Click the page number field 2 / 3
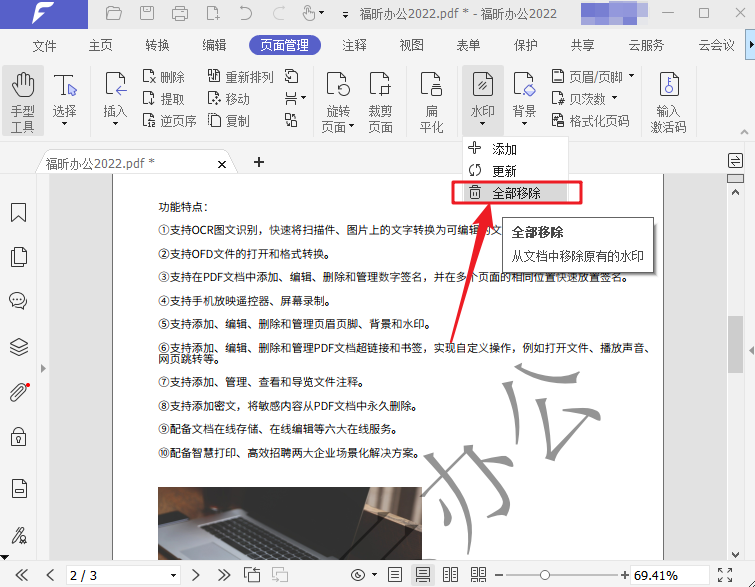The width and height of the screenshot is (755, 587). tap(122, 575)
